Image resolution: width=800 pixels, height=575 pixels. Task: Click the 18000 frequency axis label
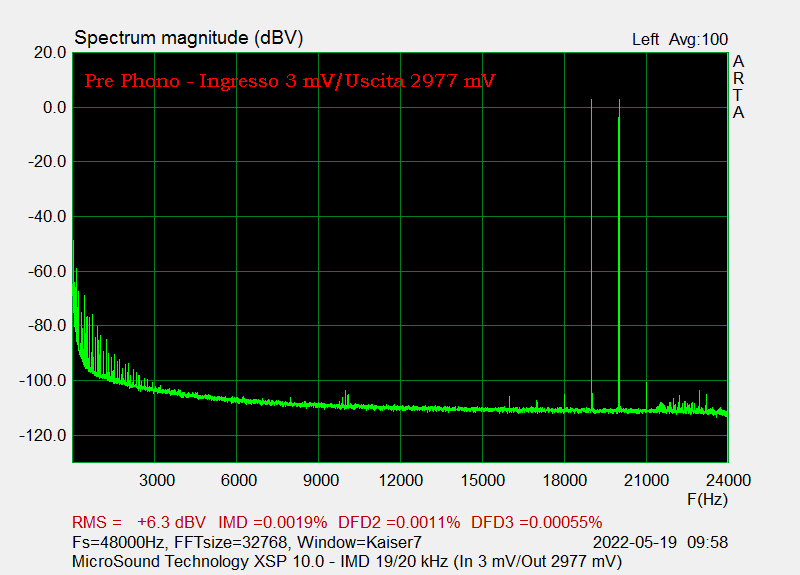coord(565,481)
